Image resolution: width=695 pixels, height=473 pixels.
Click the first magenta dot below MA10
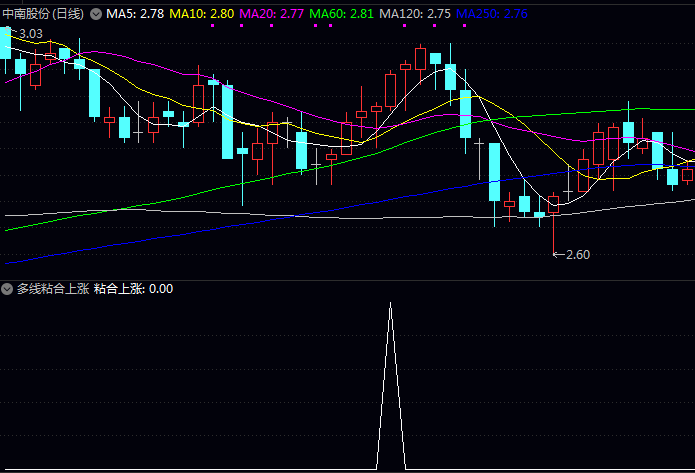coord(213,26)
